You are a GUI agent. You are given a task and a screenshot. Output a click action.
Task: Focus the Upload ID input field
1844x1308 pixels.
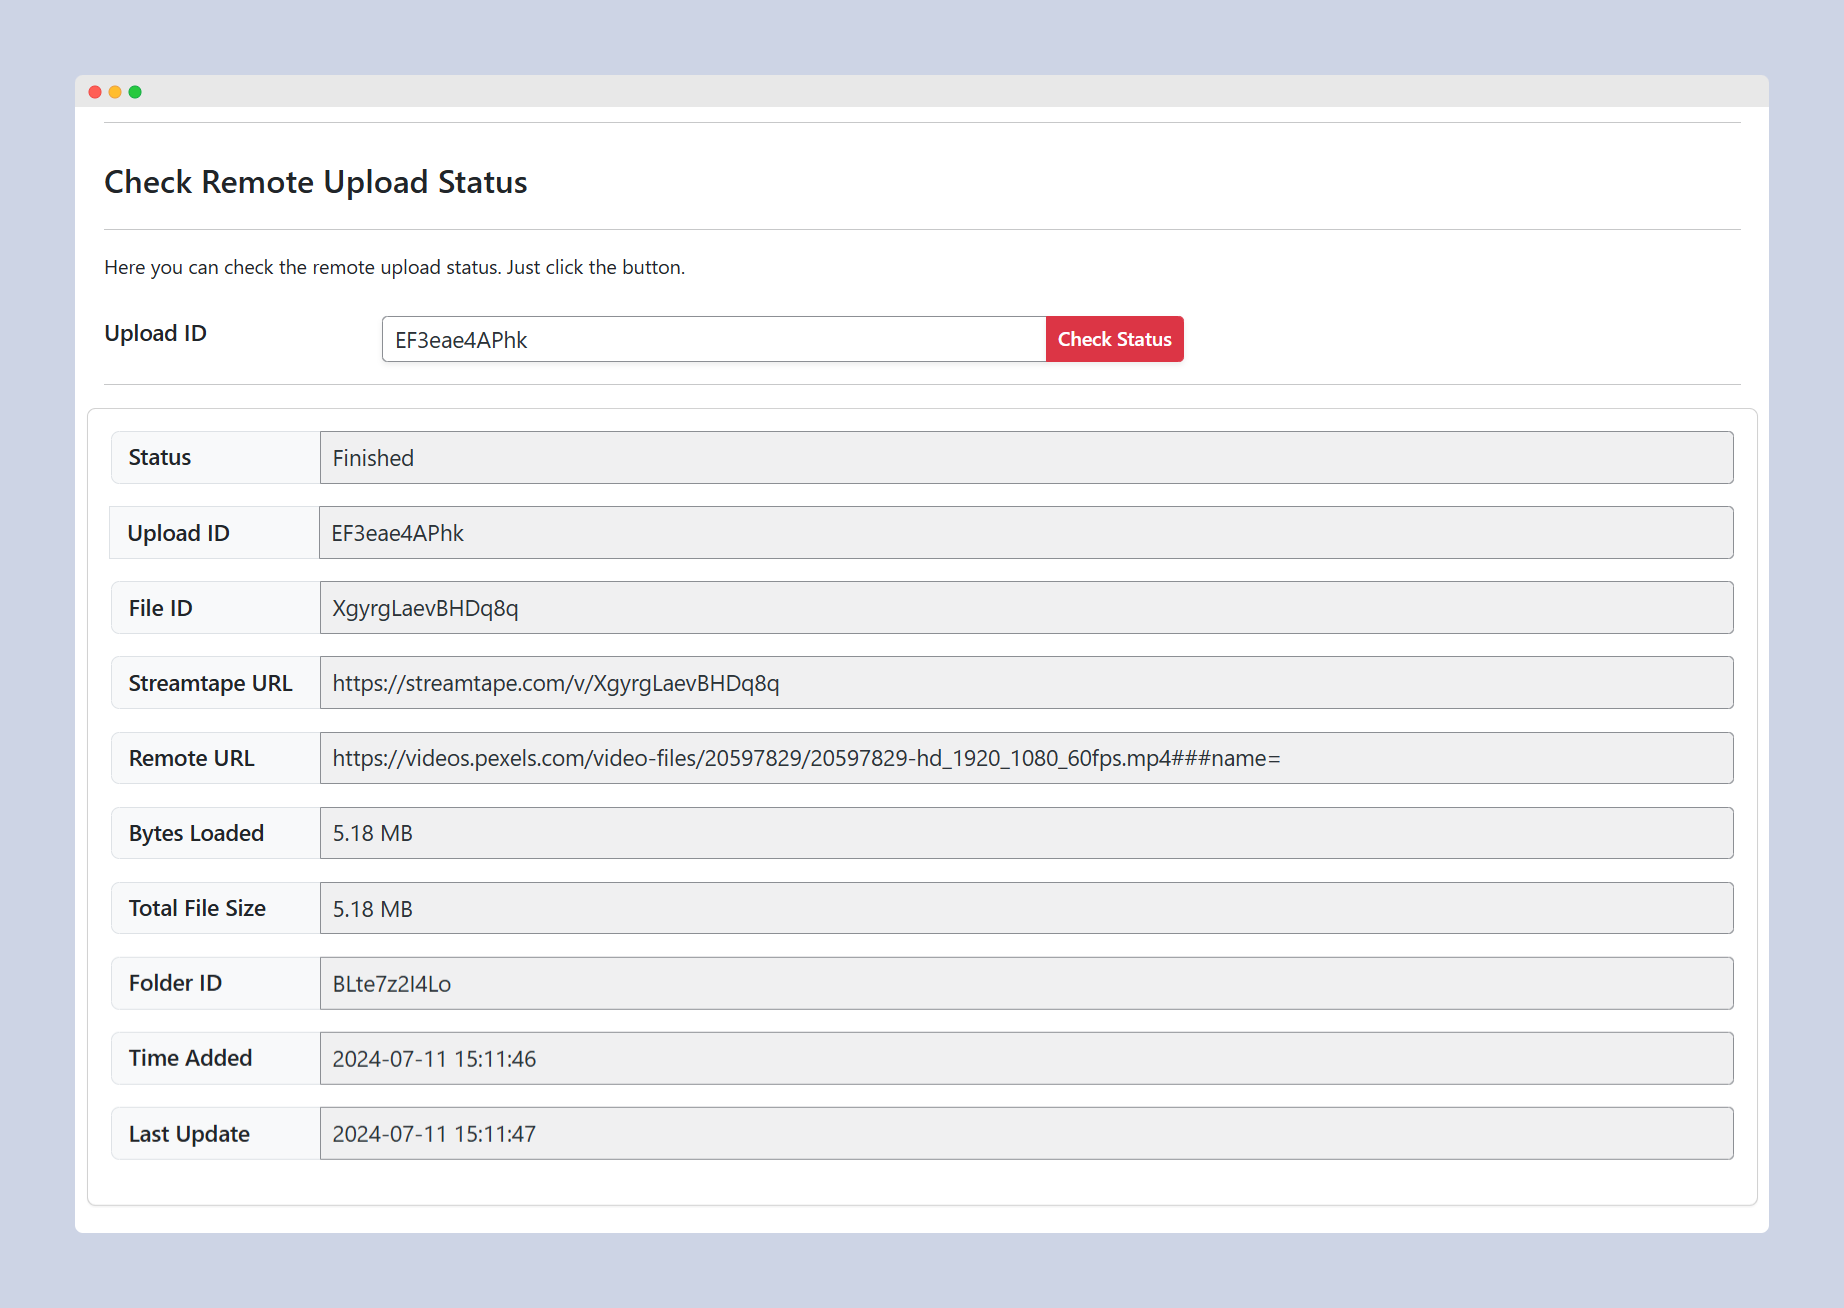click(714, 339)
